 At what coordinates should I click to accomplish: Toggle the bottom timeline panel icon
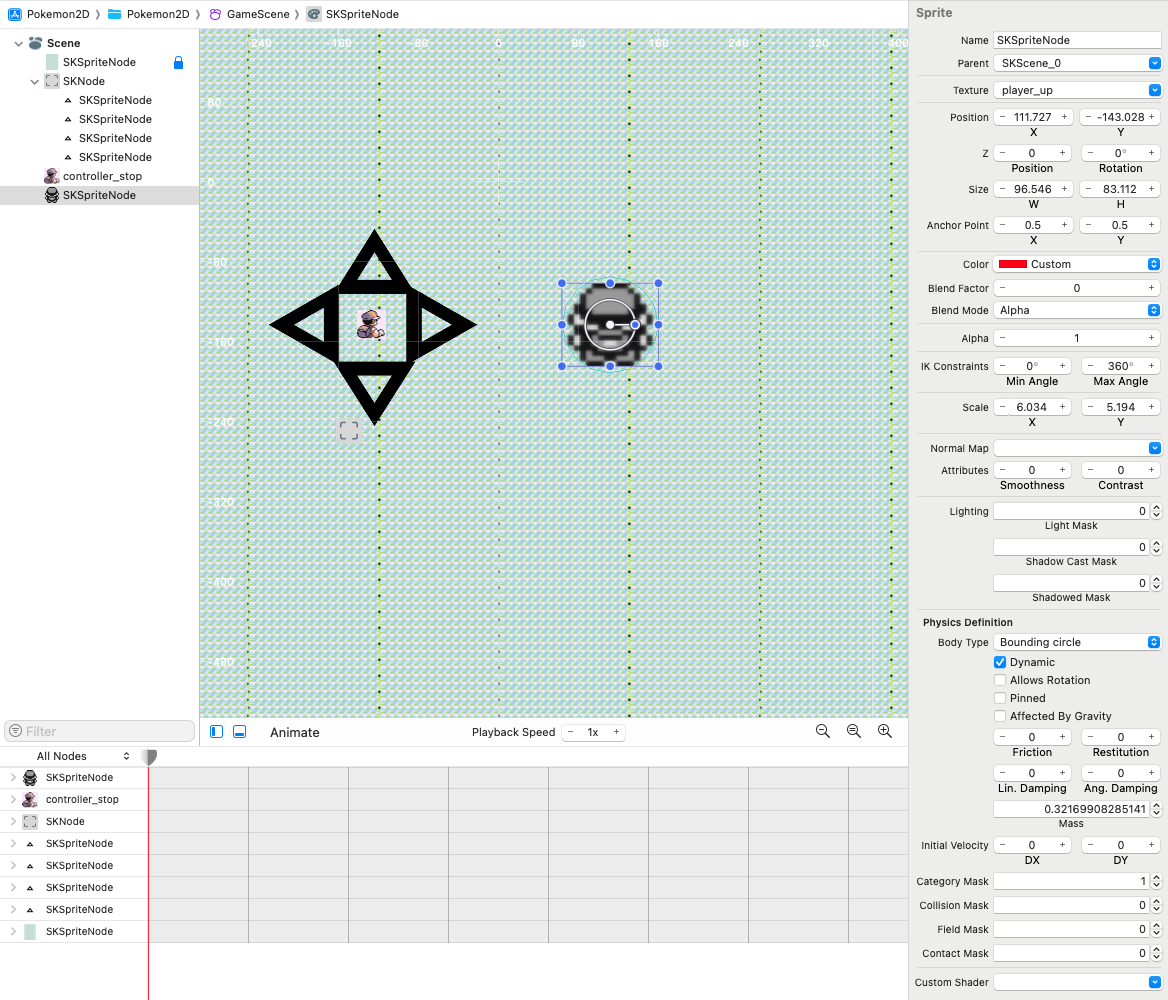(239, 732)
